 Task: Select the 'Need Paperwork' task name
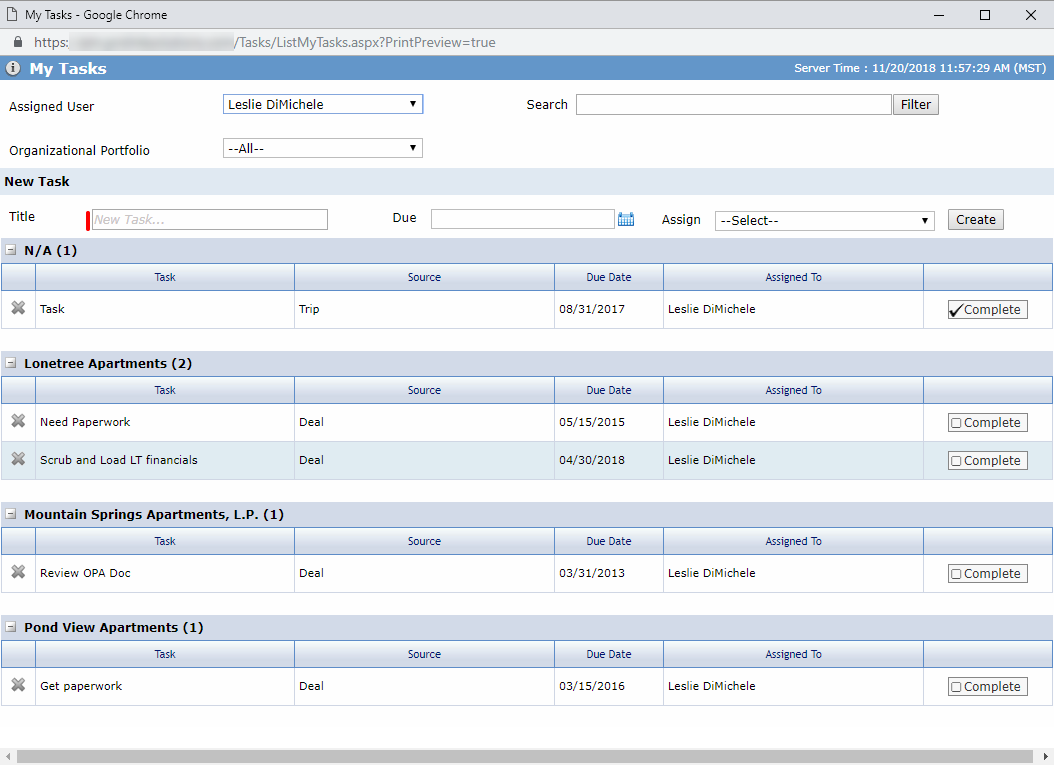click(x=85, y=422)
